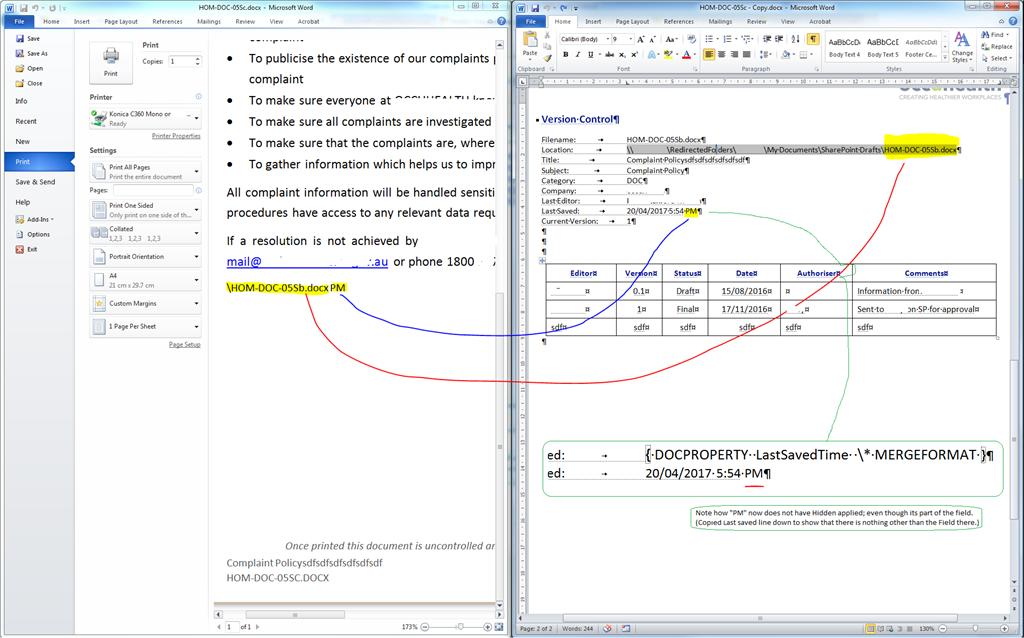The height and width of the screenshot is (638, 1024).
Task: Click the Page Setup link
Action: (x=185, y=344)
